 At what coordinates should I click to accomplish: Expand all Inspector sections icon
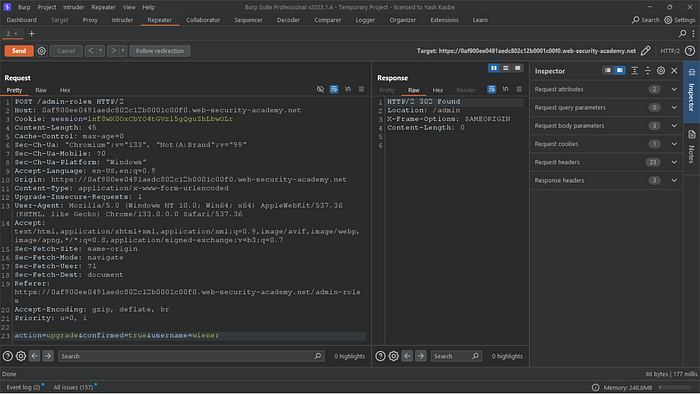[x=634, y=71]
